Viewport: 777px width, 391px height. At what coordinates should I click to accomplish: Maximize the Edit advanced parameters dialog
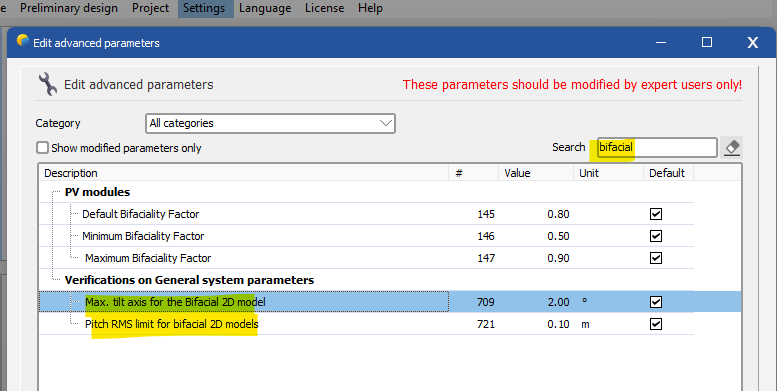707,42
